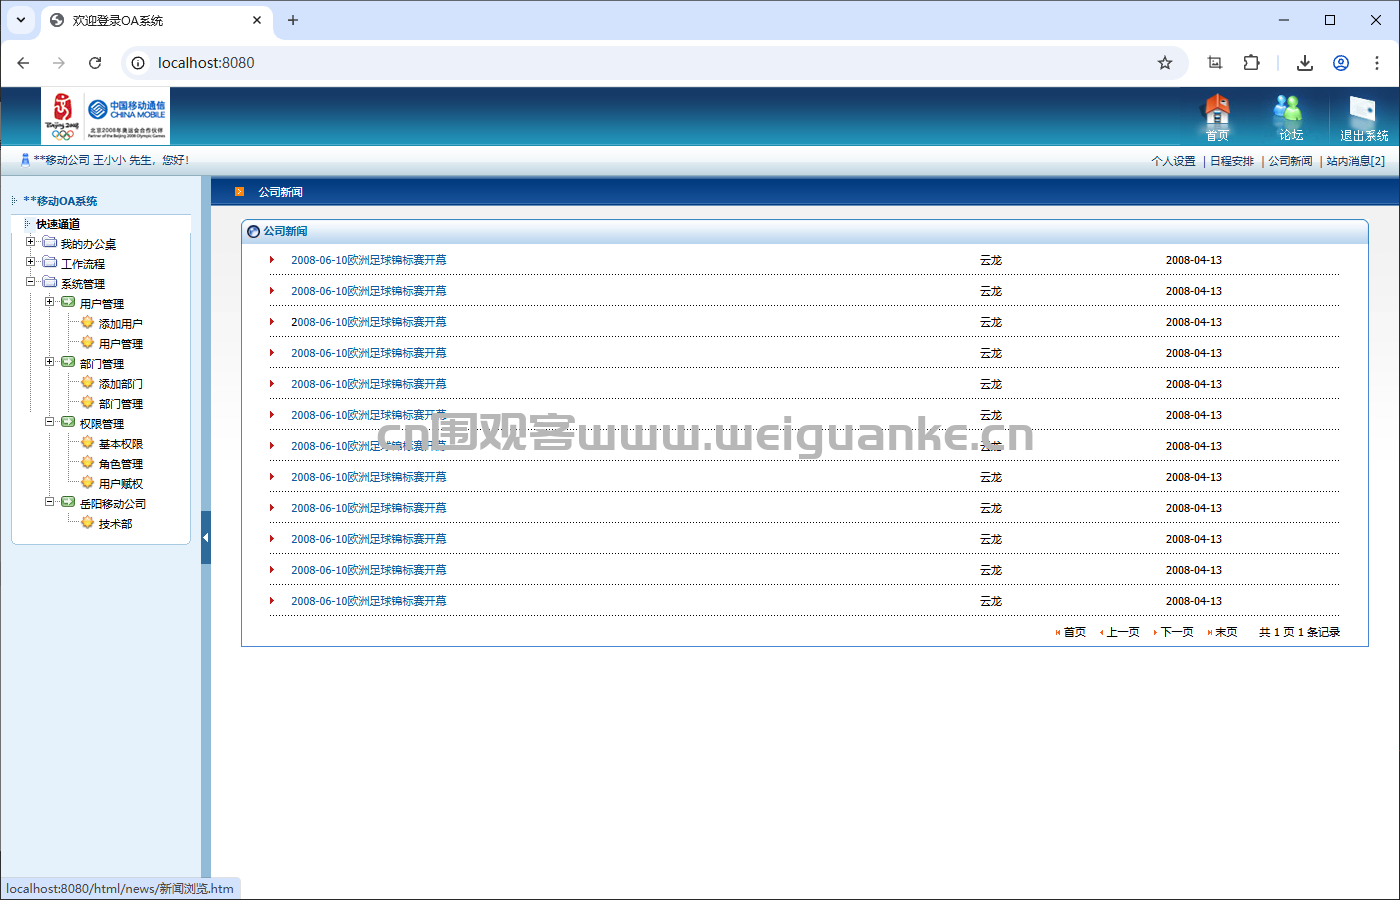1400x900 pixels.
Task: Open the browser downloads icon
Action: pyautogui.click(x=1305, y=63)
